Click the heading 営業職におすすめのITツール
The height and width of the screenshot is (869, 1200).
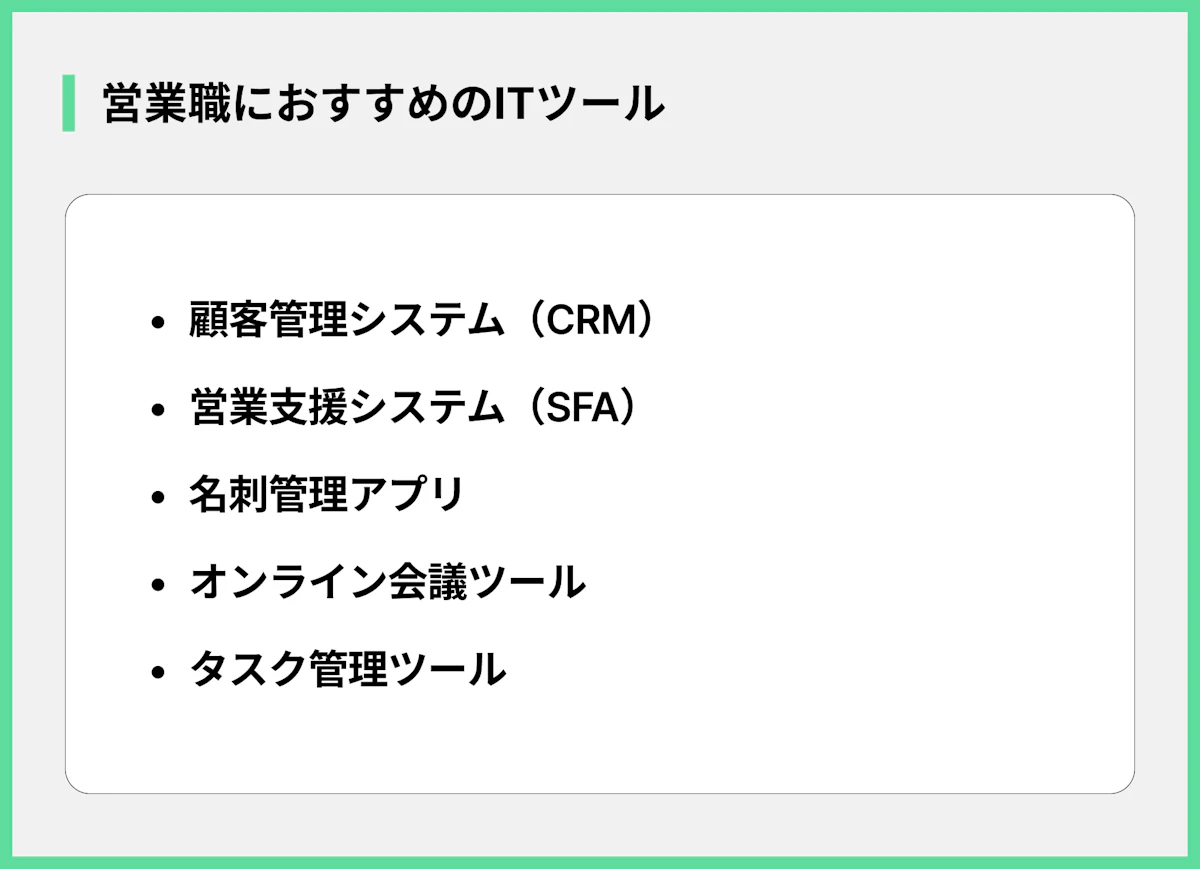pos(383,104)
